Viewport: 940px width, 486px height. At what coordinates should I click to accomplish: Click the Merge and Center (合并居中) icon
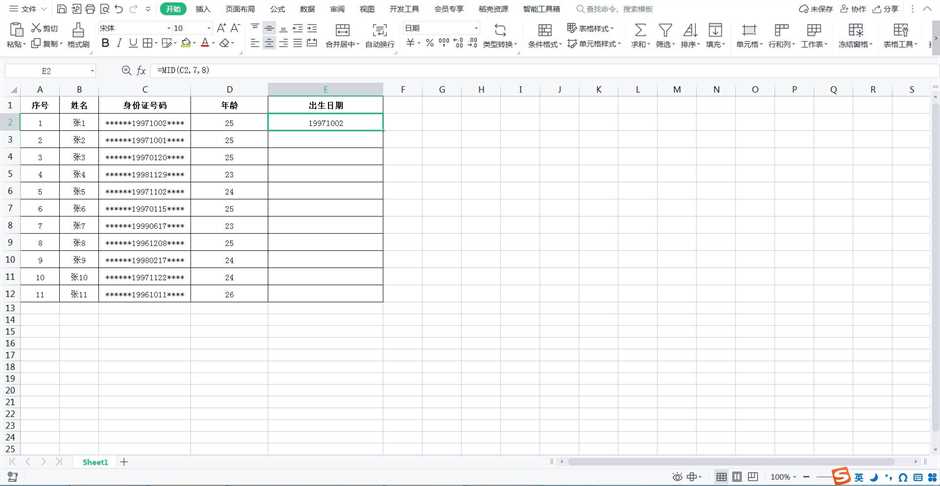coord(342,30)
